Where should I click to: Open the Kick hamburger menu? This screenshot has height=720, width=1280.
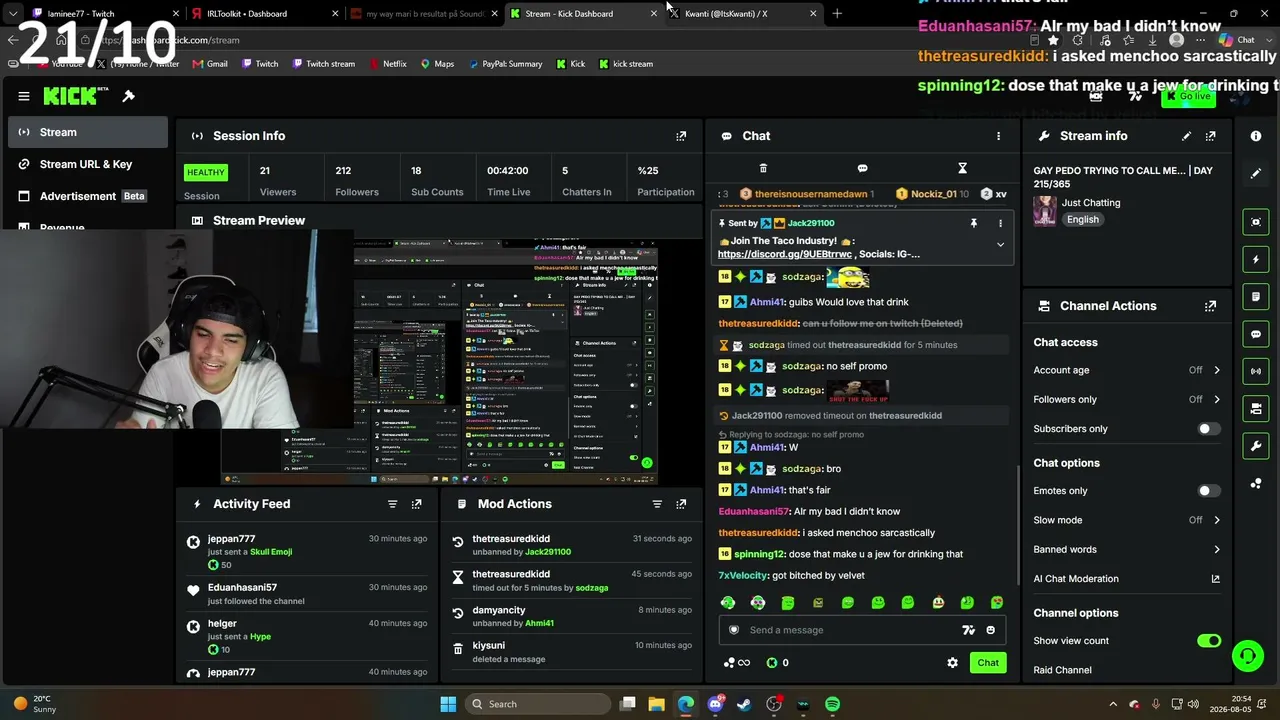[x=24, y=96]
